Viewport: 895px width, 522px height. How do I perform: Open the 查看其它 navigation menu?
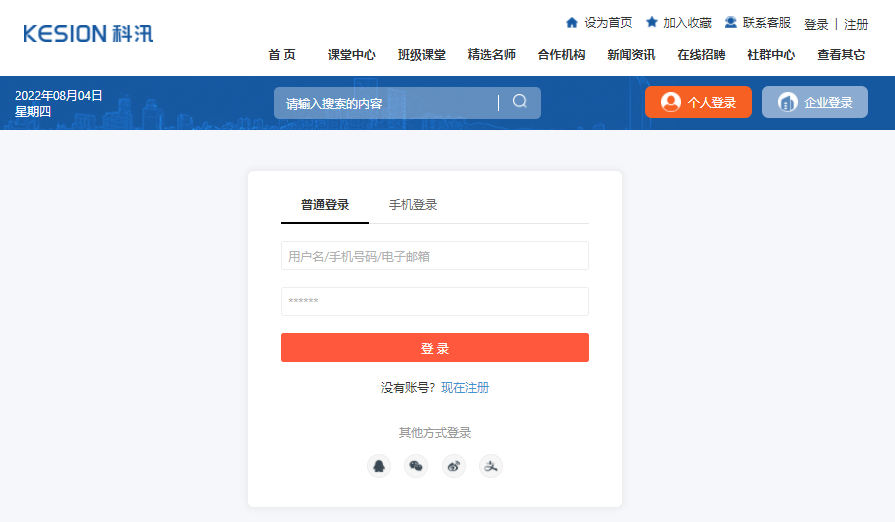click(841, 55)
